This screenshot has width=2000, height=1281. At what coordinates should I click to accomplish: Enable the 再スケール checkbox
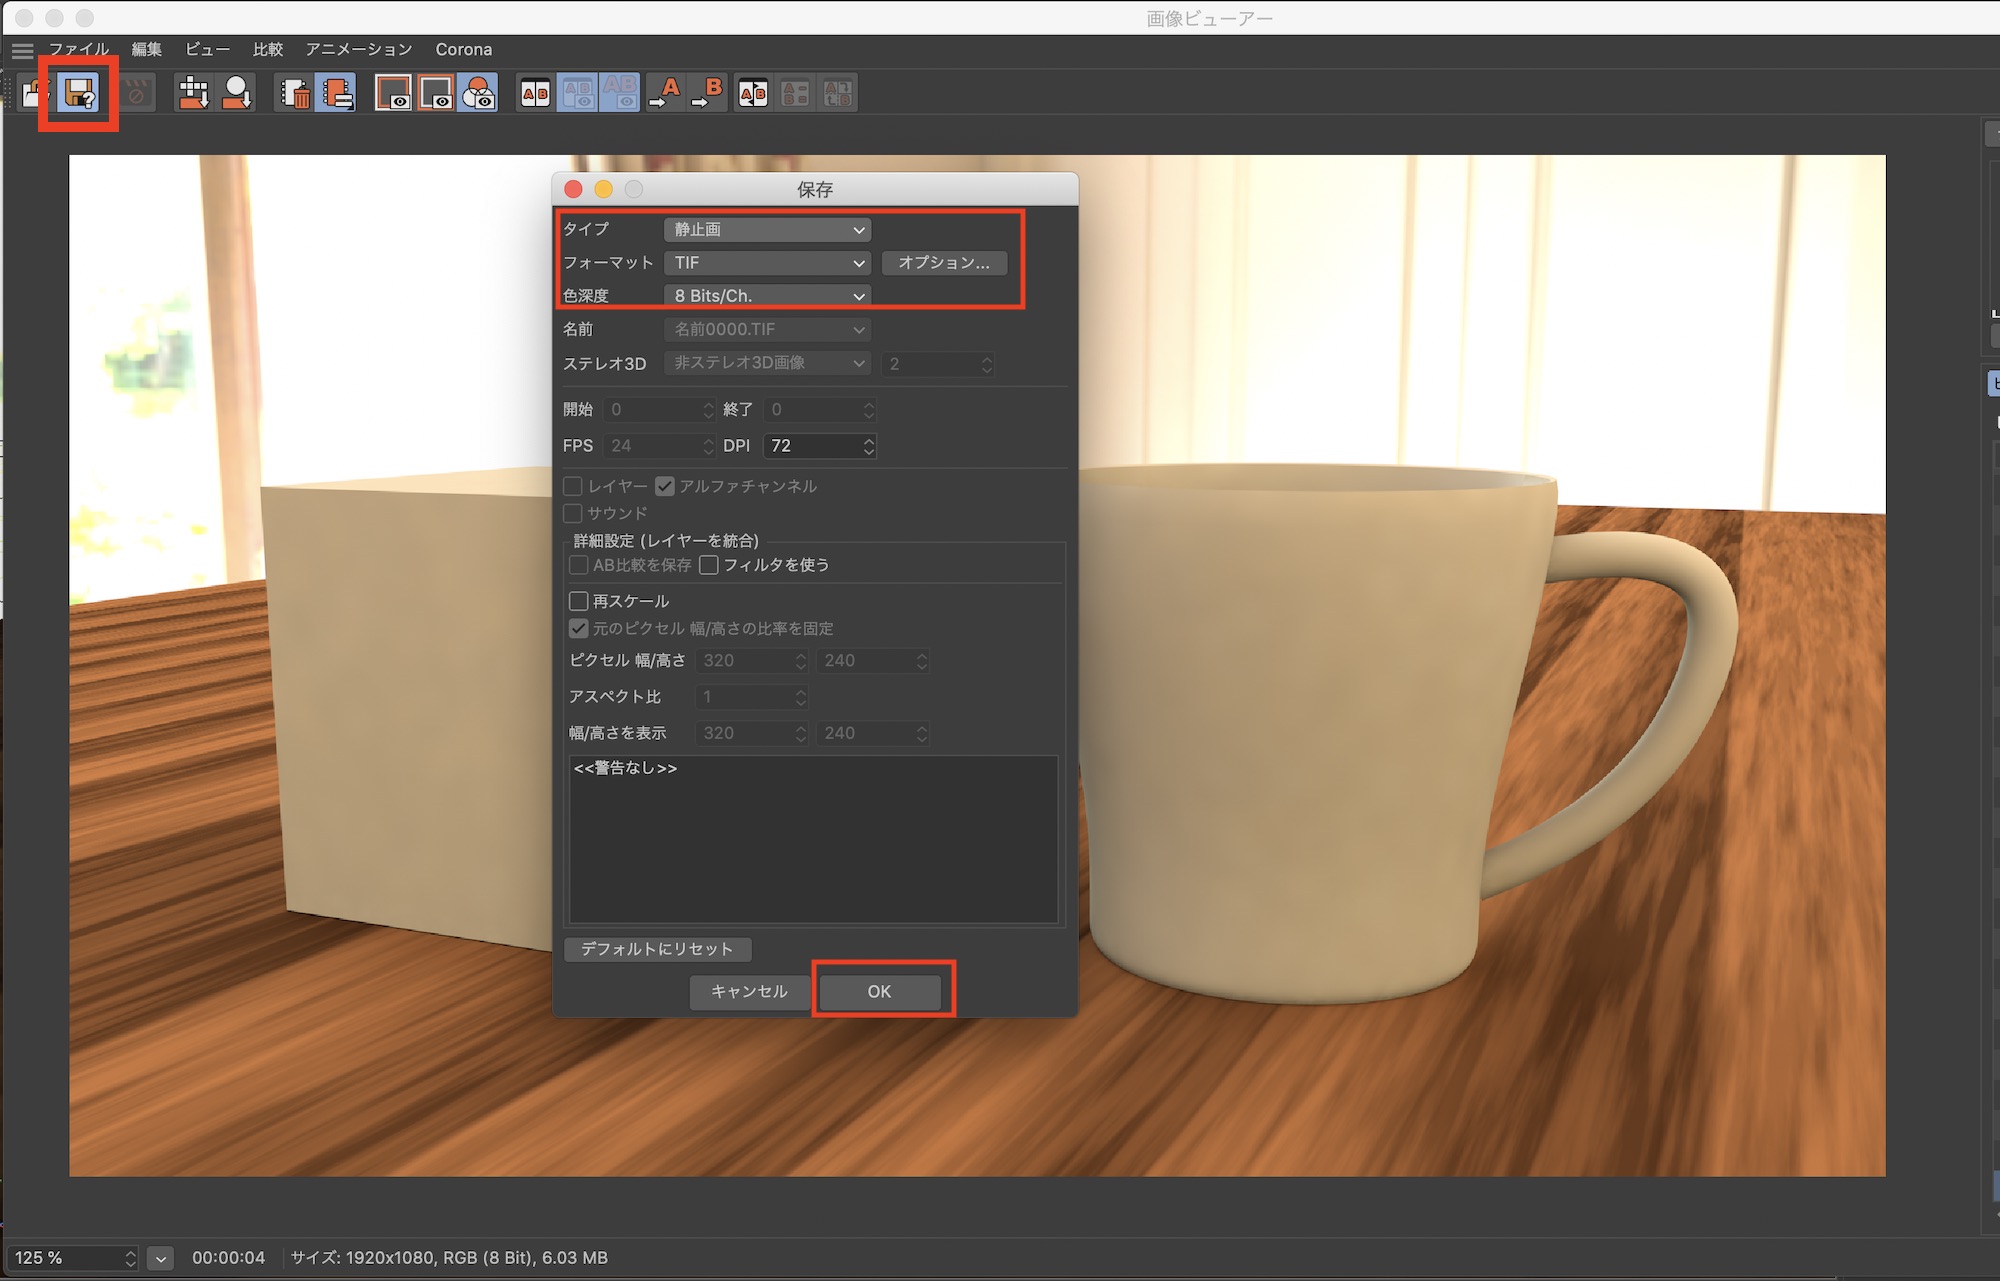[578, 601]
